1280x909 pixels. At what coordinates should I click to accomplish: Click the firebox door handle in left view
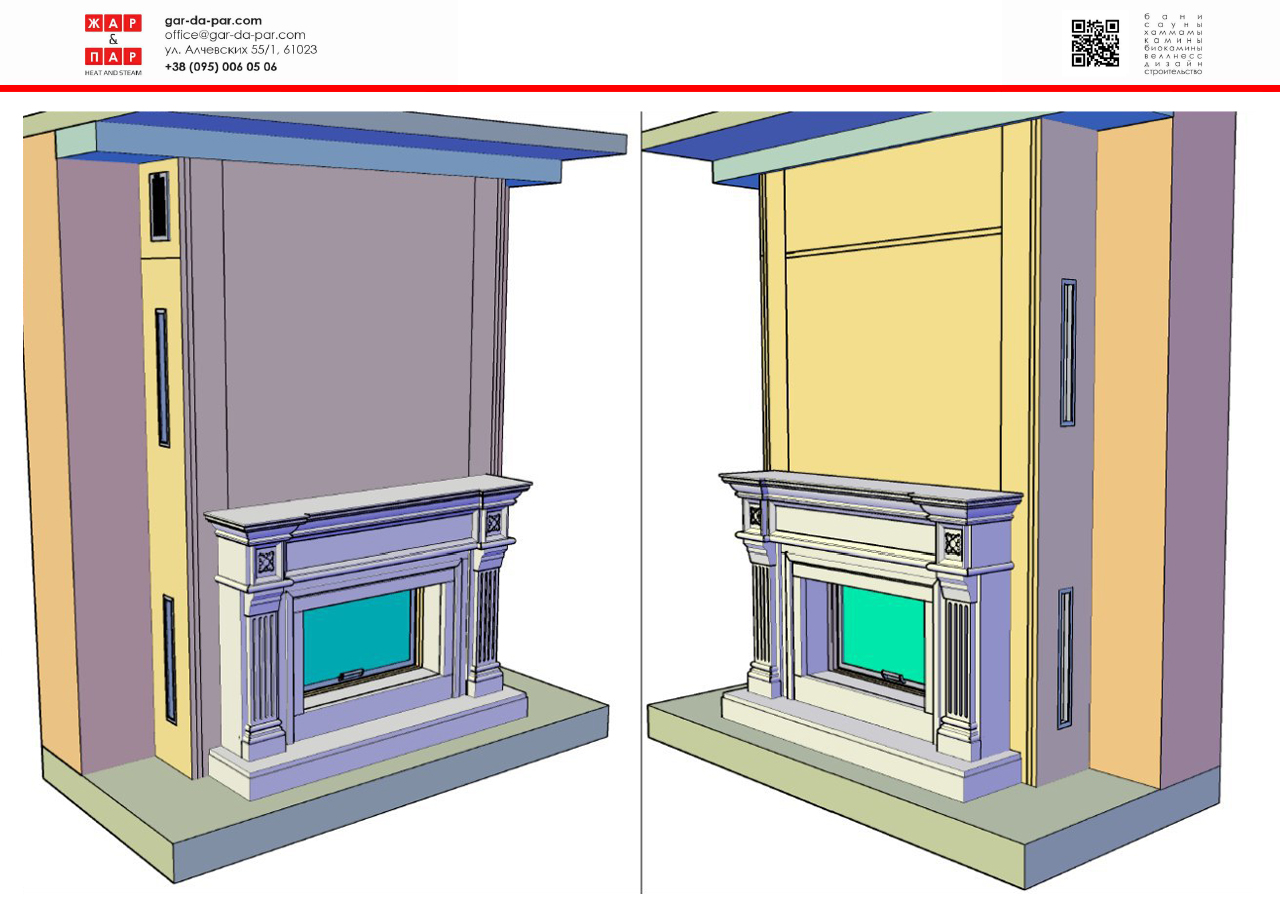[x=351, y=677]
